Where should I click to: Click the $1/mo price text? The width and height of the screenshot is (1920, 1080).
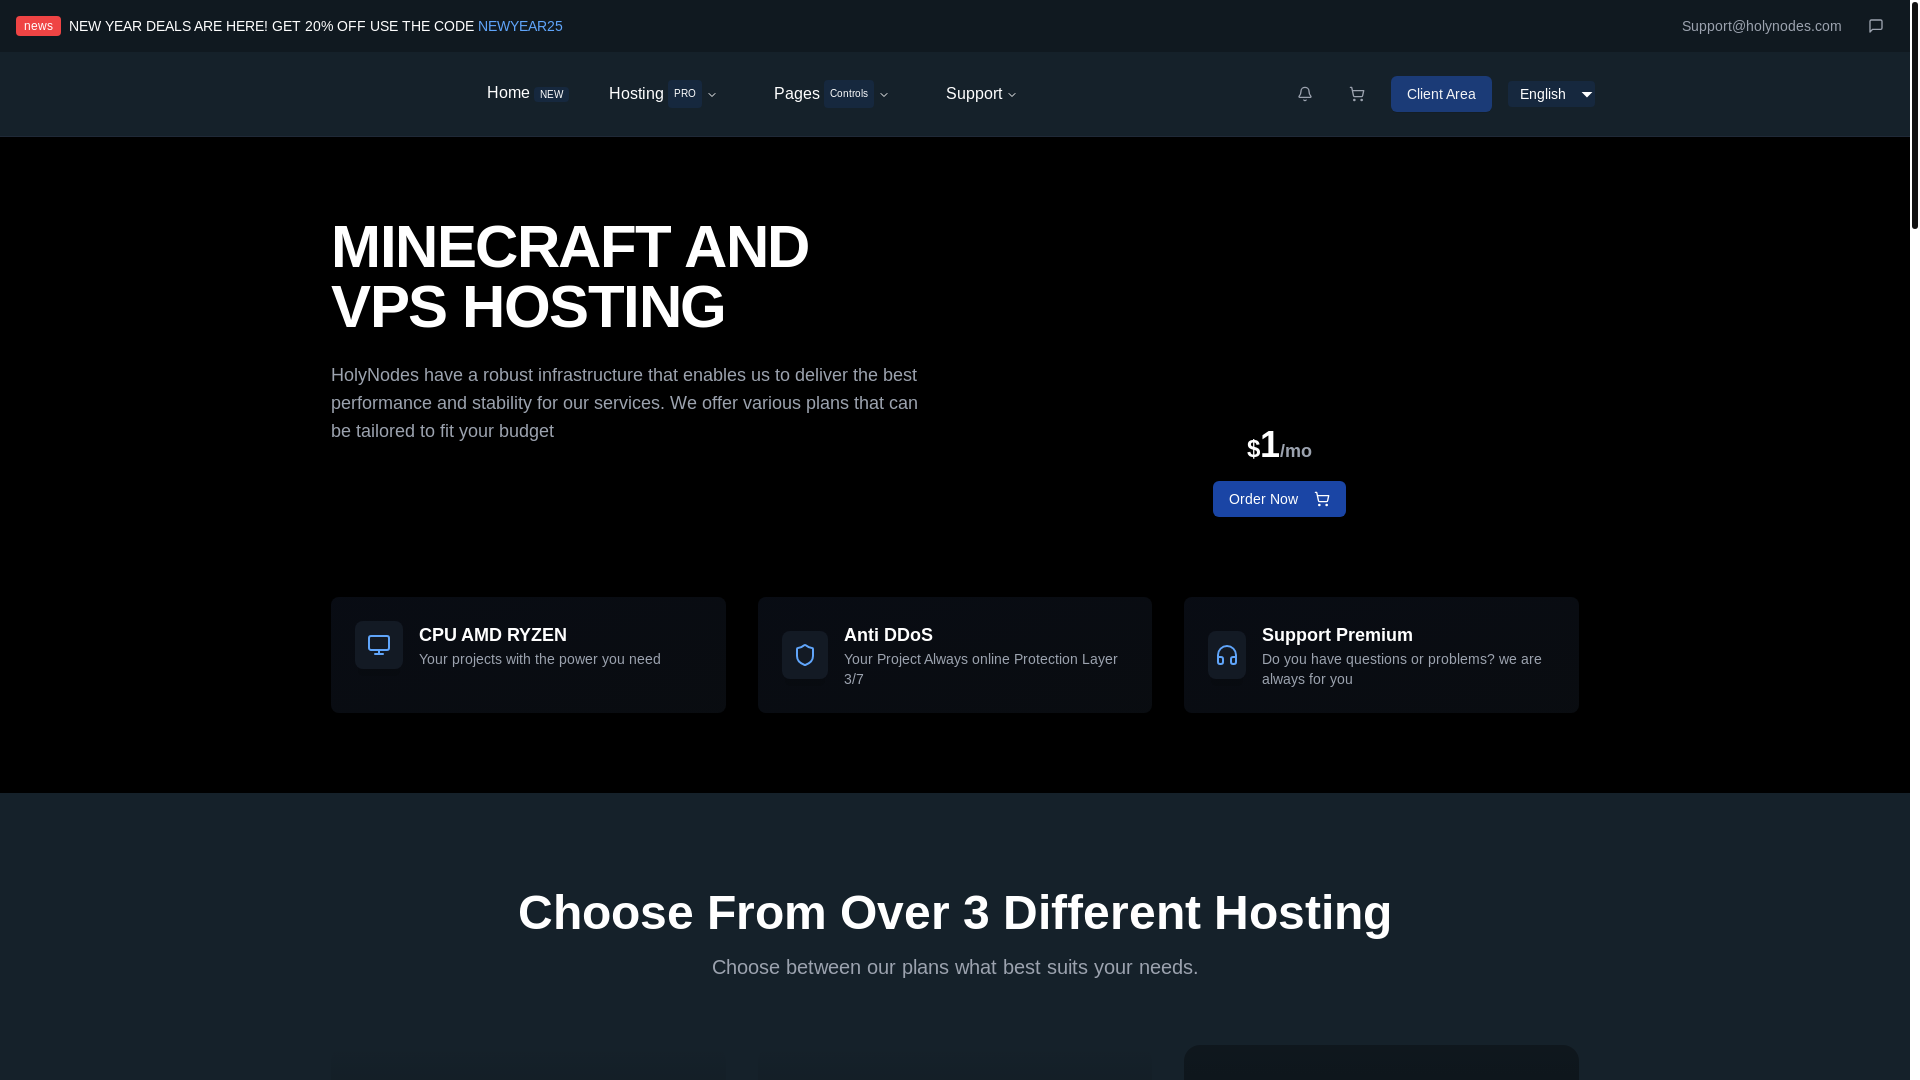(x=1279, y=446)
